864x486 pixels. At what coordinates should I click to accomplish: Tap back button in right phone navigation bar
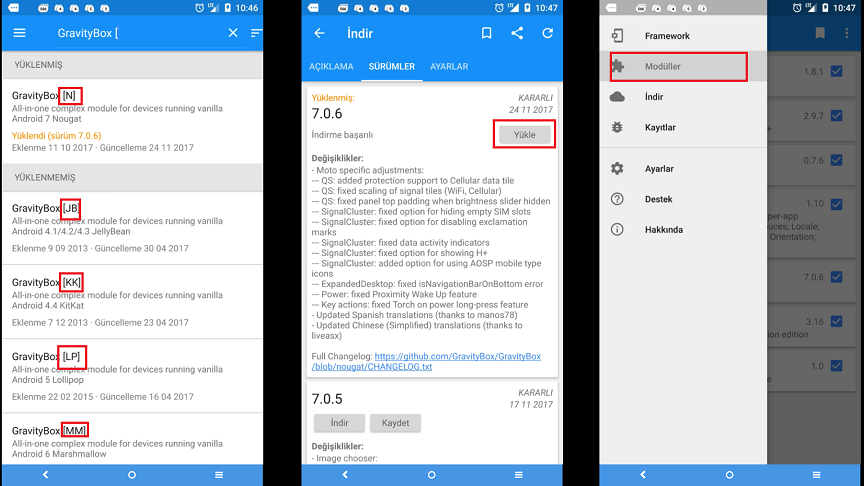[643, 474]
